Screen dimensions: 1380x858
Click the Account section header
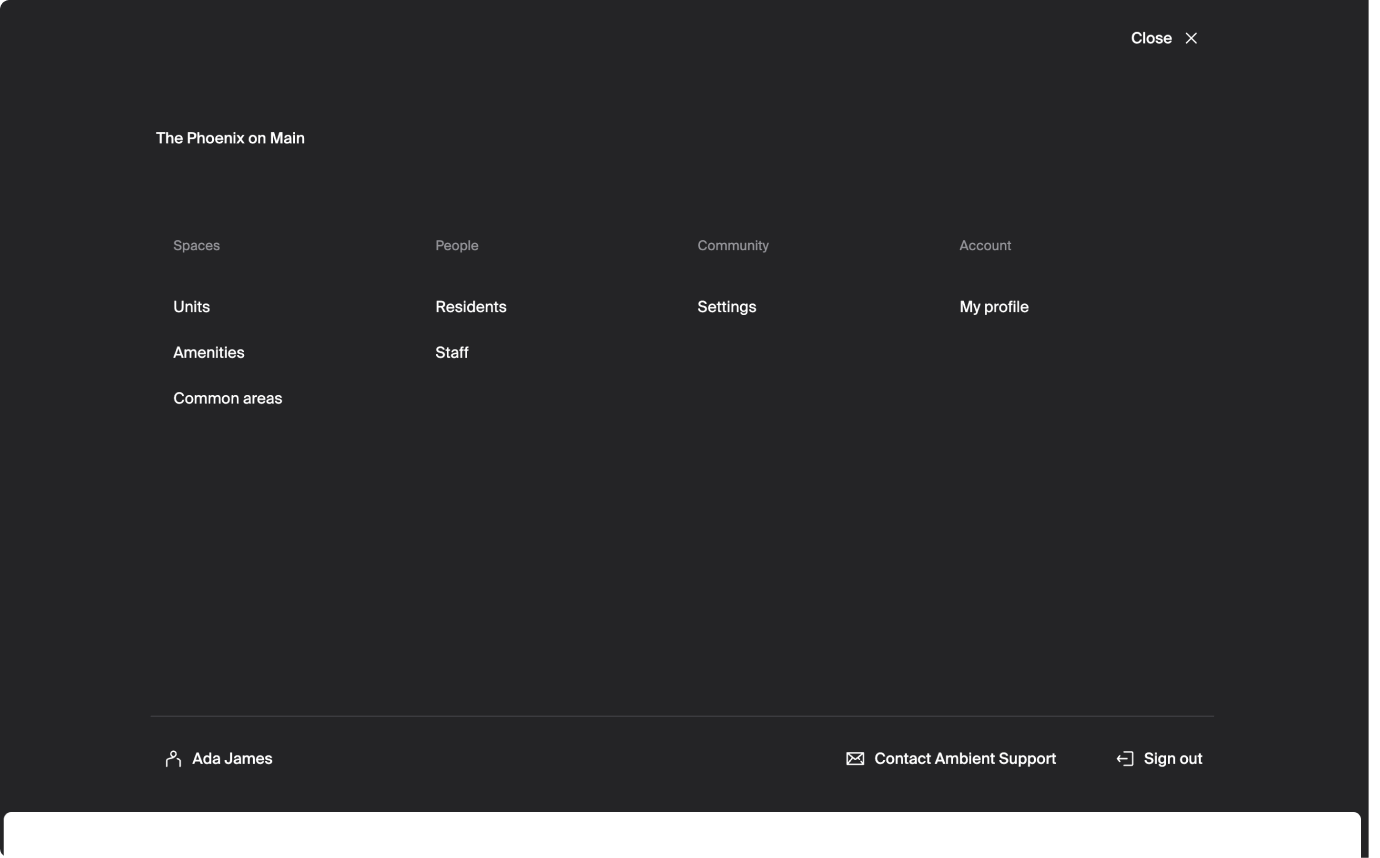[985, 245]
